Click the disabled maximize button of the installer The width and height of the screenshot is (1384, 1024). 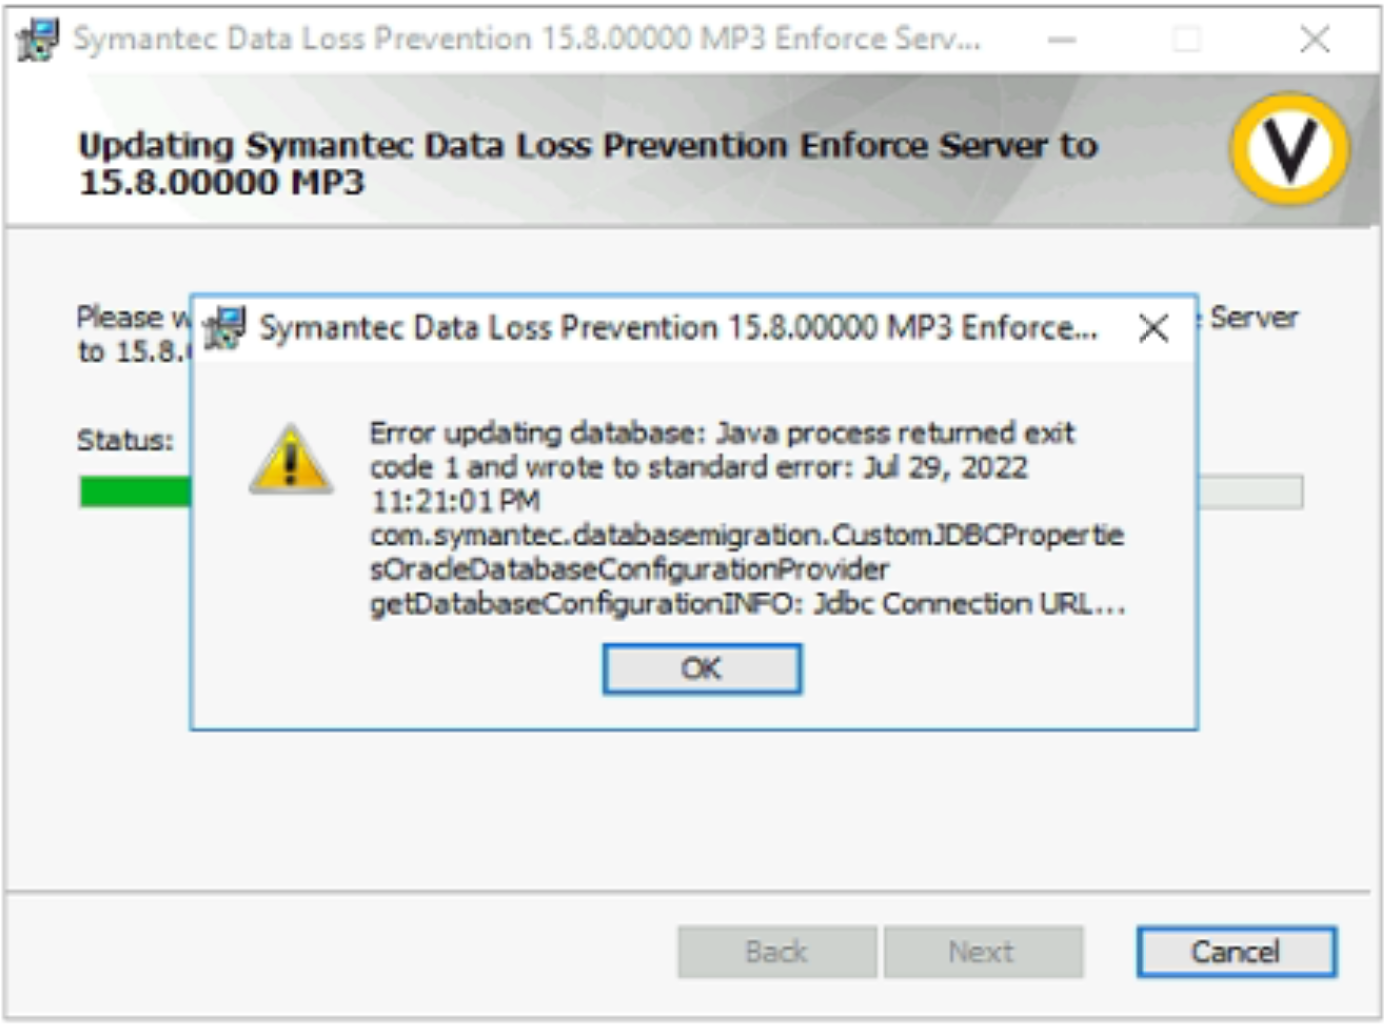coord(1187,40)
